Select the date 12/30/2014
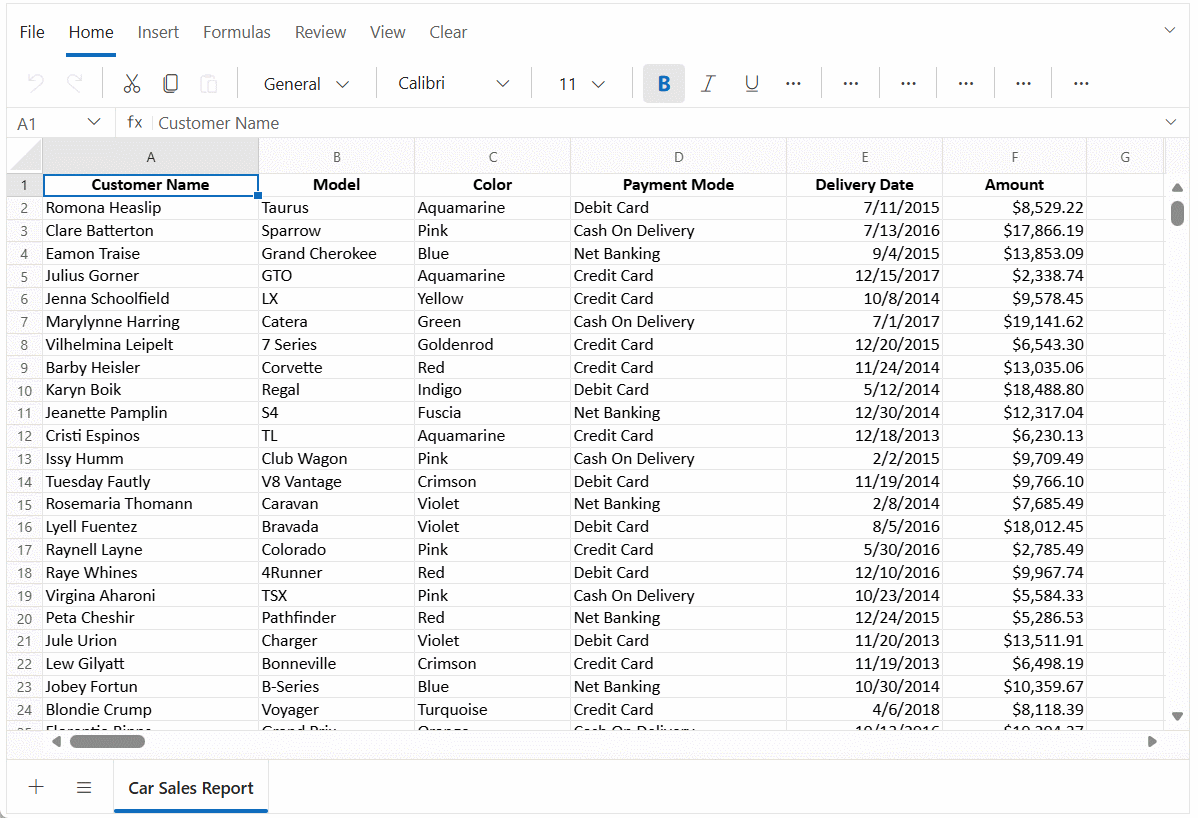Viewport: 1198px width, 818px height. tap(864, 412)
